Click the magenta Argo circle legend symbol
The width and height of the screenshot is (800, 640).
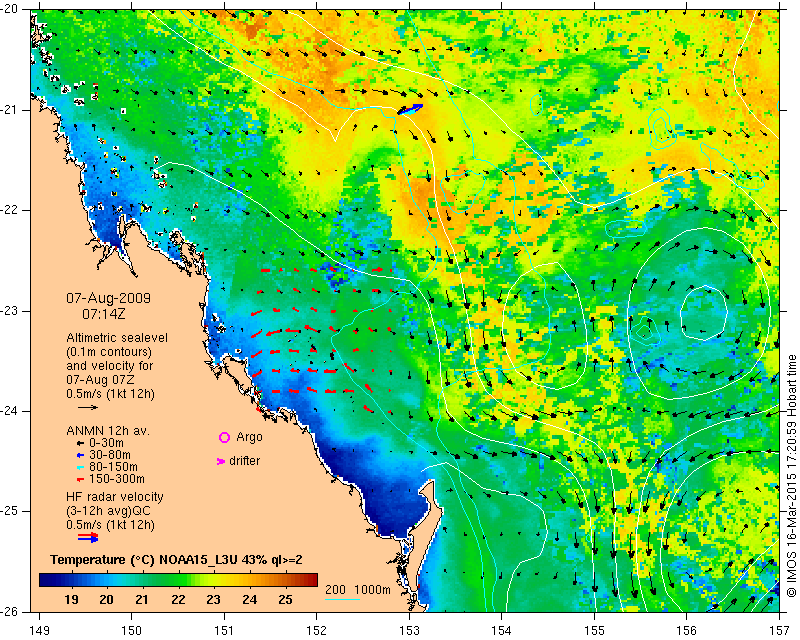point(224,437)
